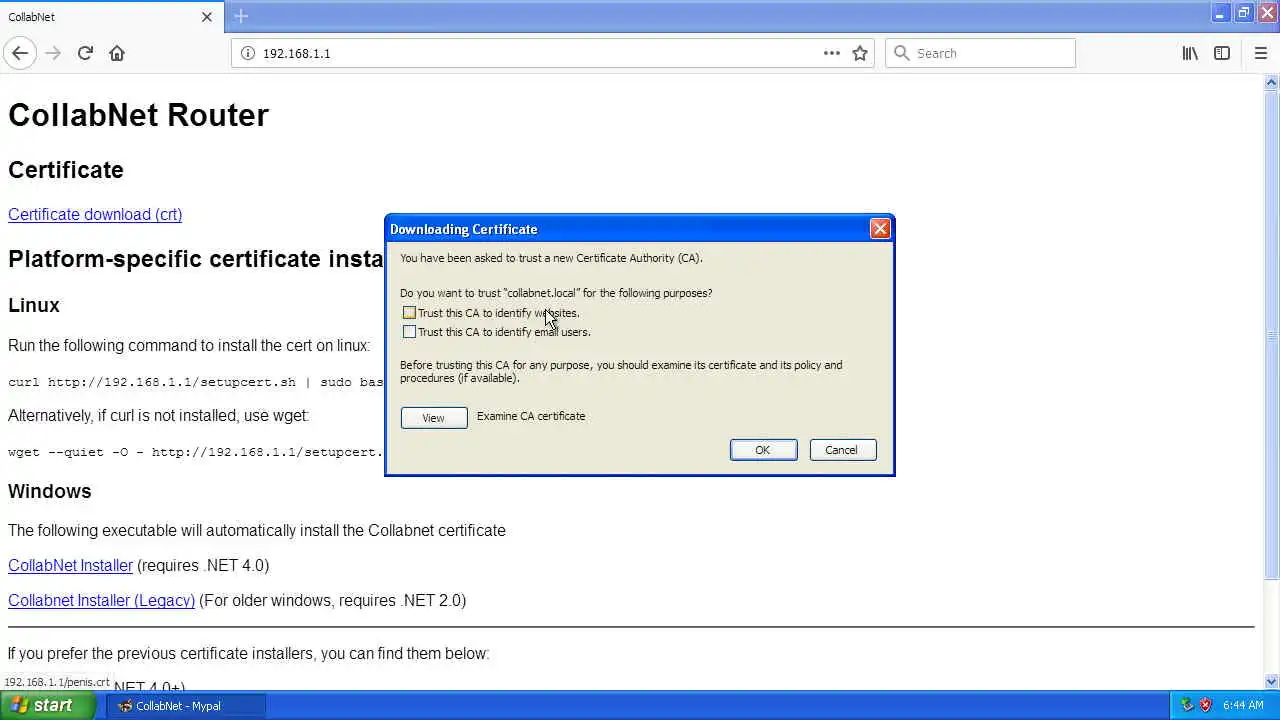Cancel the certificate download dialog
Image resolution: width=1280 pixels, height=720 pixels.
pos(841,450)
